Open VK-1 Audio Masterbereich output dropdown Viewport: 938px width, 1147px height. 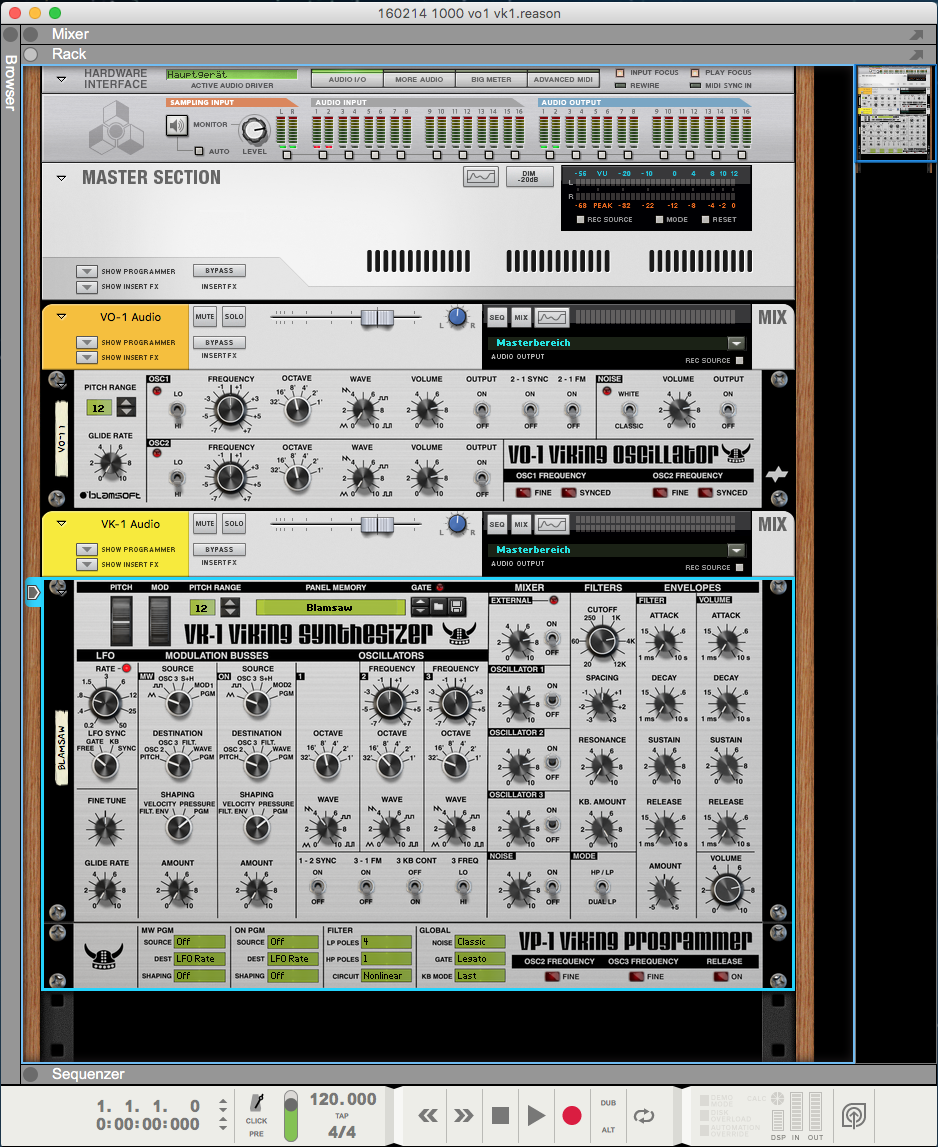(x=736, y=550)
